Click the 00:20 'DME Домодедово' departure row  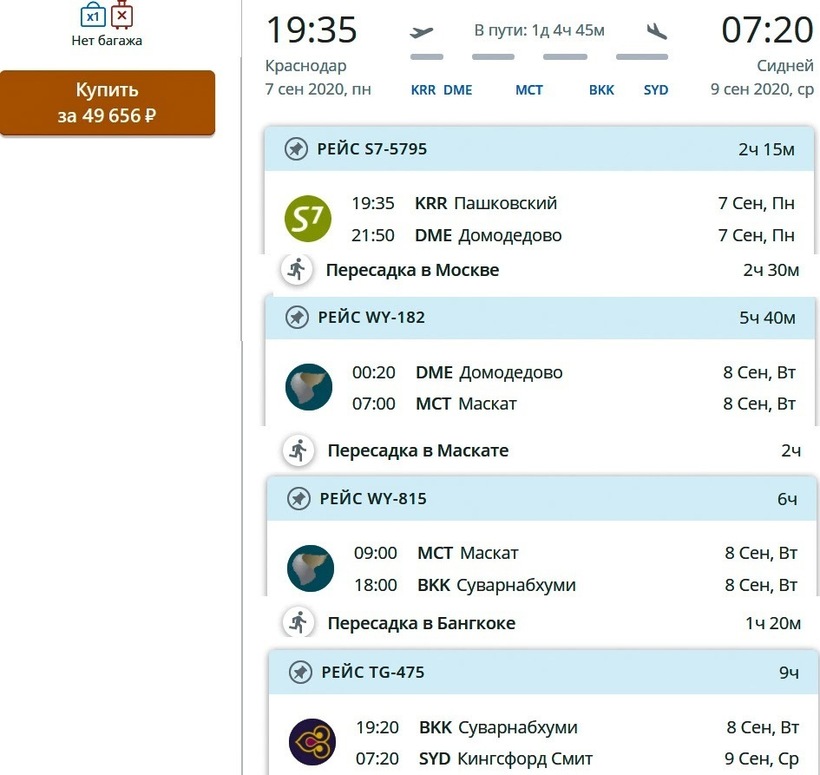point(574,372)
